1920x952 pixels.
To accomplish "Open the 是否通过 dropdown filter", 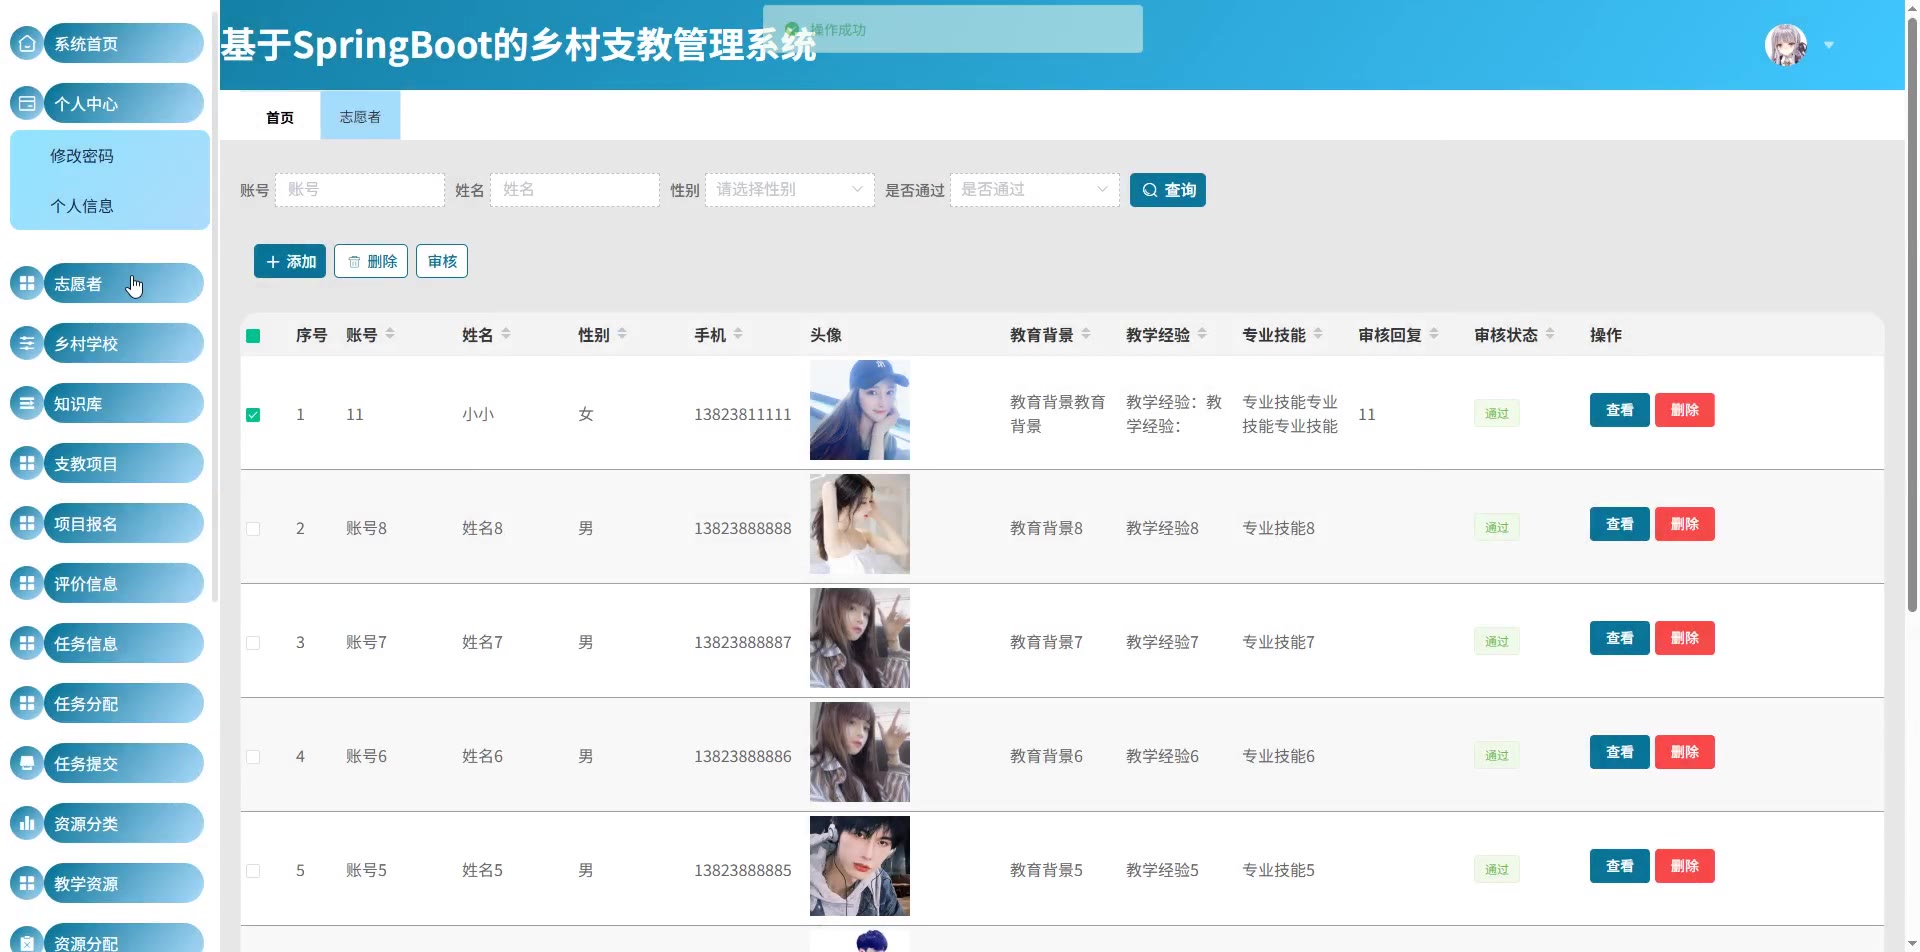I will pyautogui.click(x=1035, y=190).
